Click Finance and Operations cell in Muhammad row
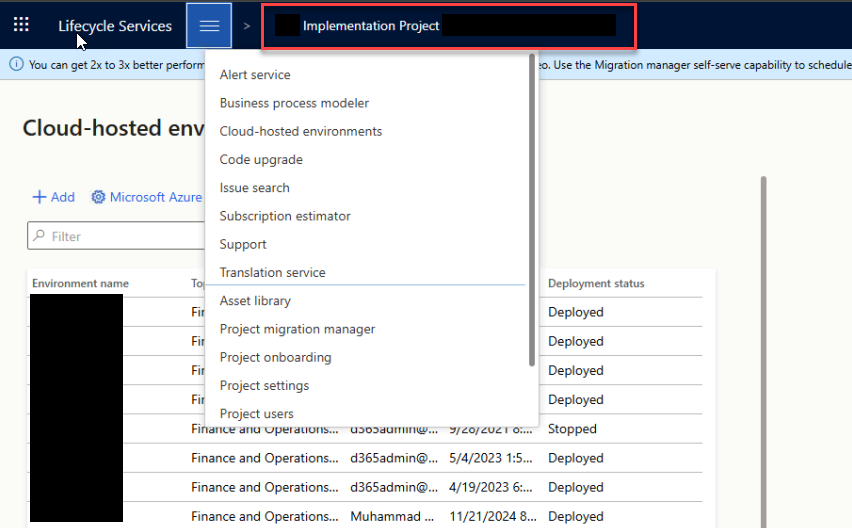This screenshot has height=528, width=852. pyautogui.click(x=264, y=516)
